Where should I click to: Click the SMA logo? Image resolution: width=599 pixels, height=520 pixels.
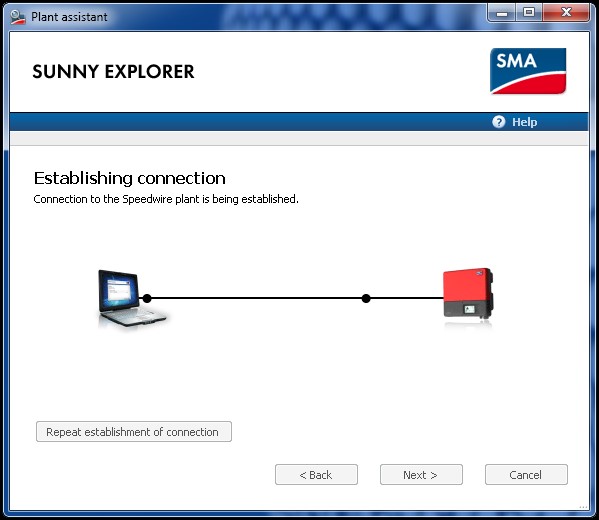click(528, 71)
